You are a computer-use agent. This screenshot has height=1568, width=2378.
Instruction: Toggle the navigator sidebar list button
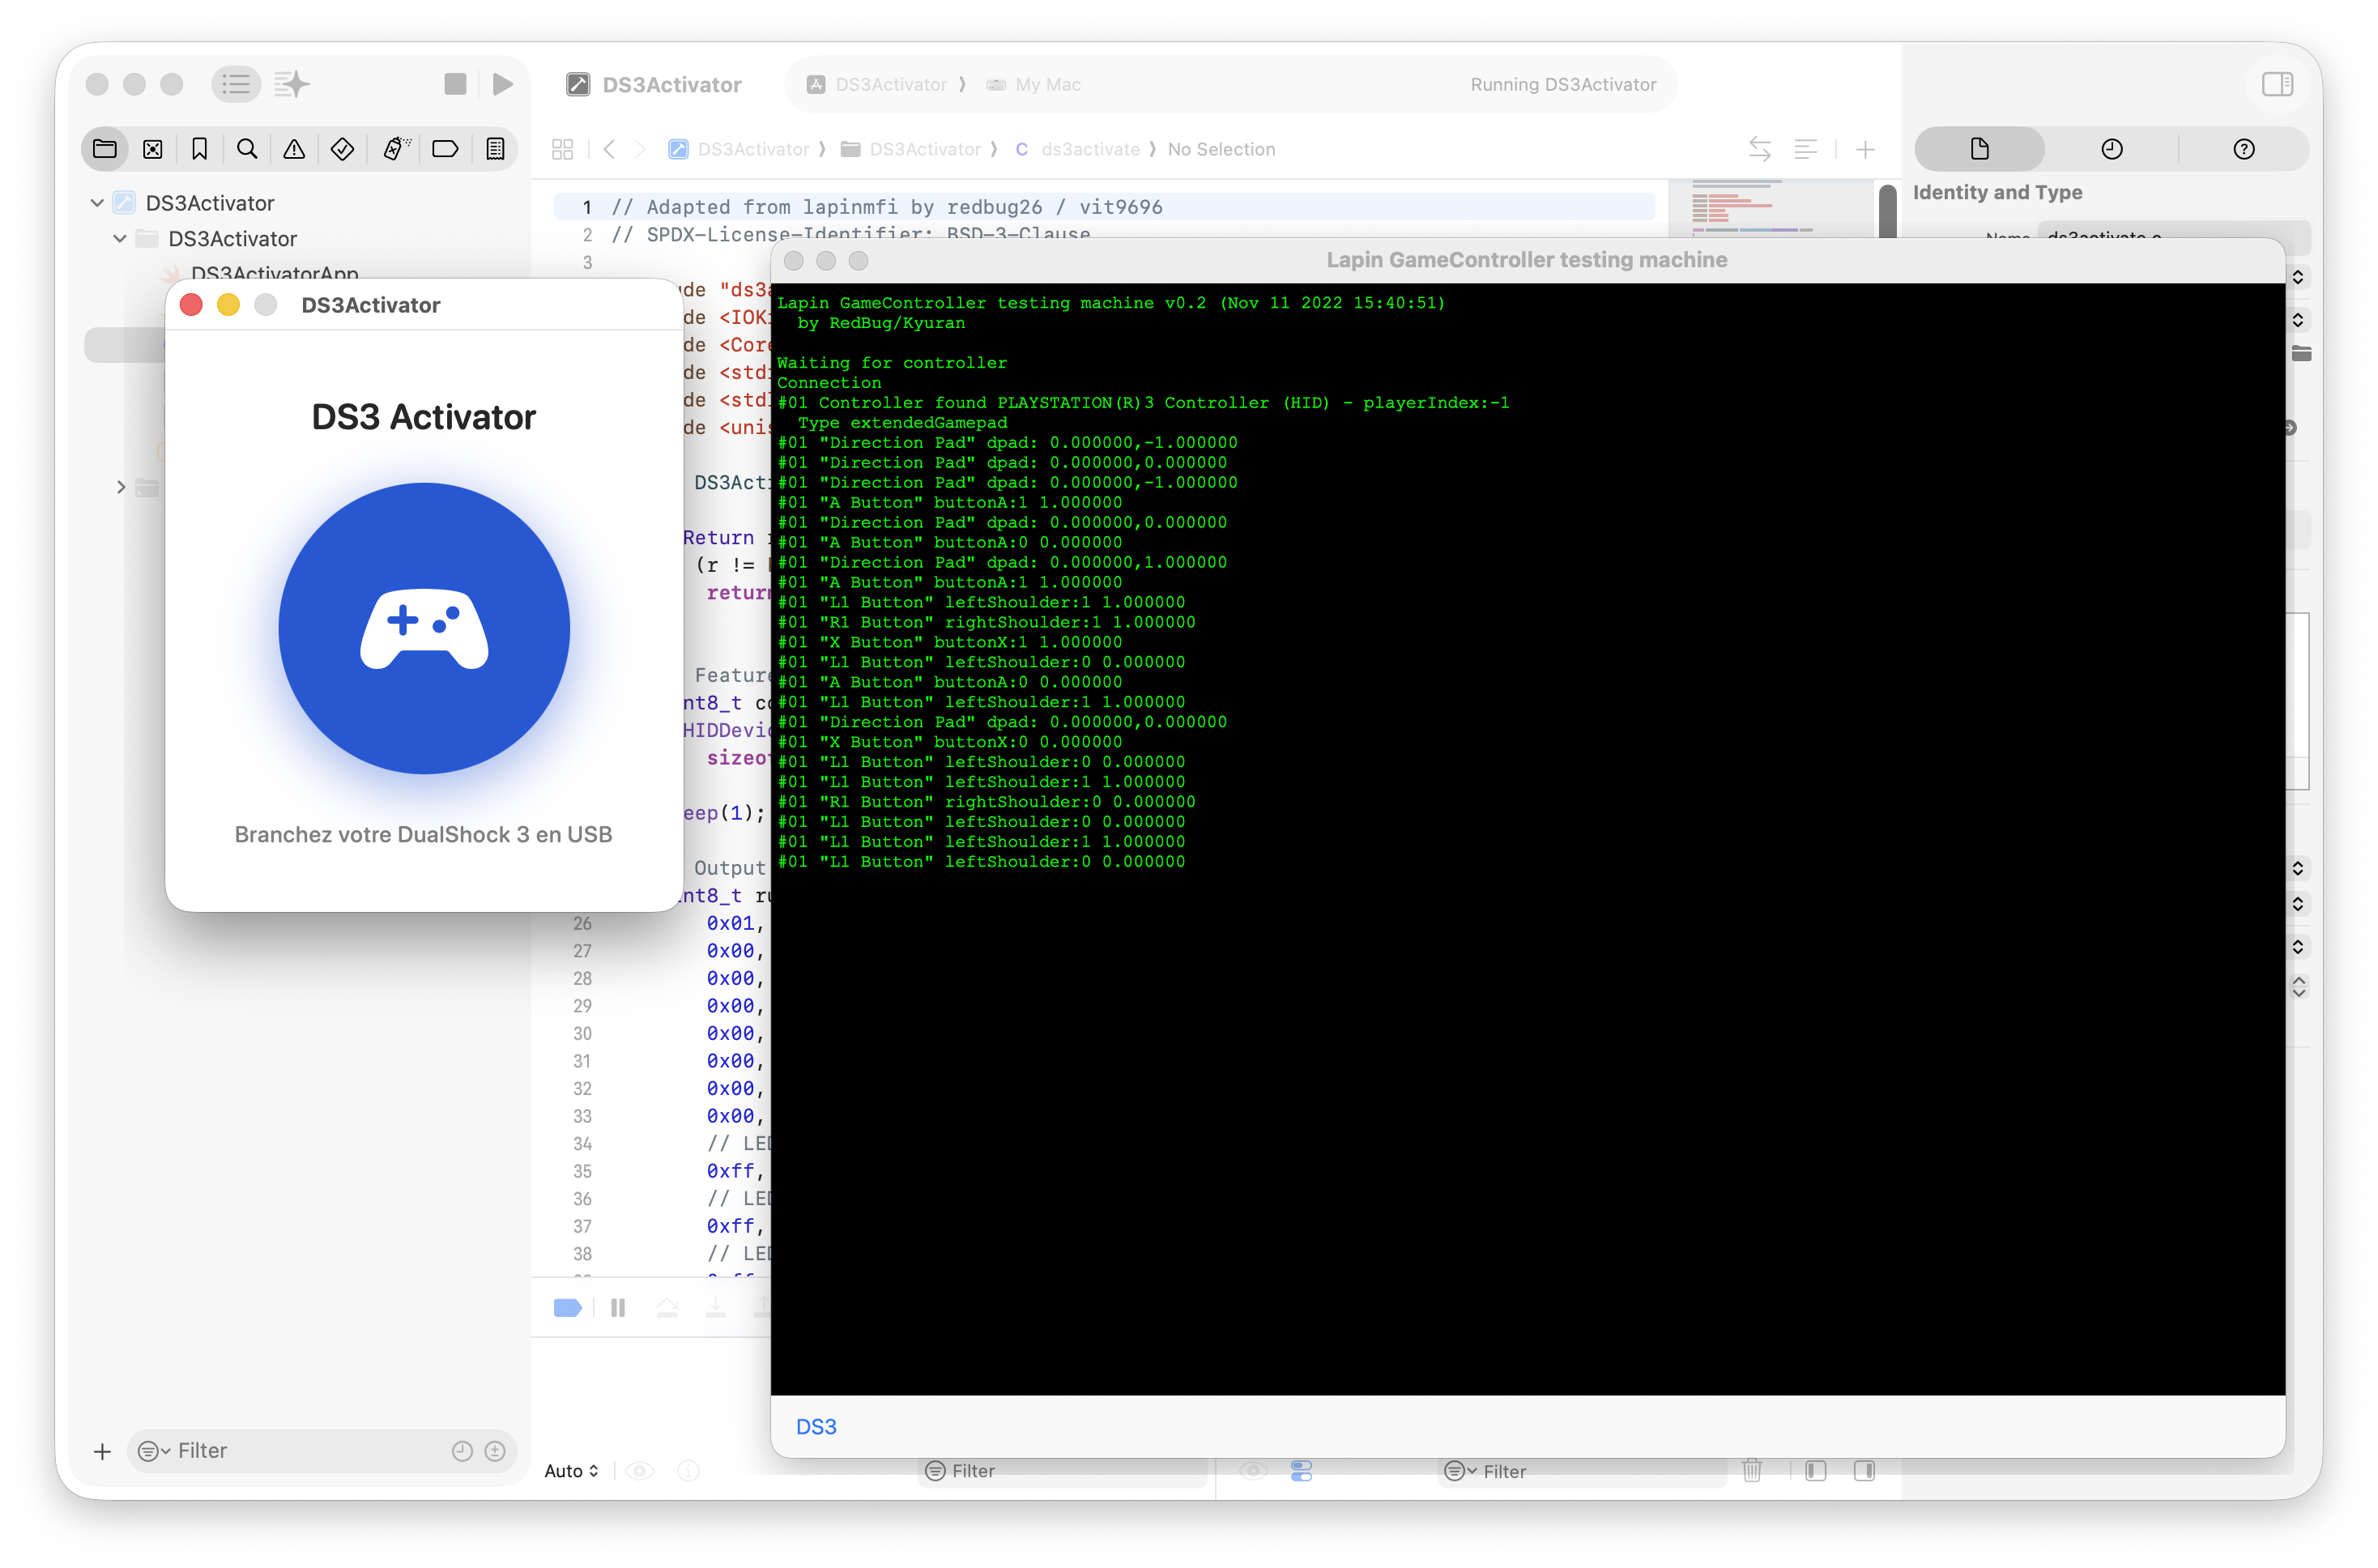236,84
